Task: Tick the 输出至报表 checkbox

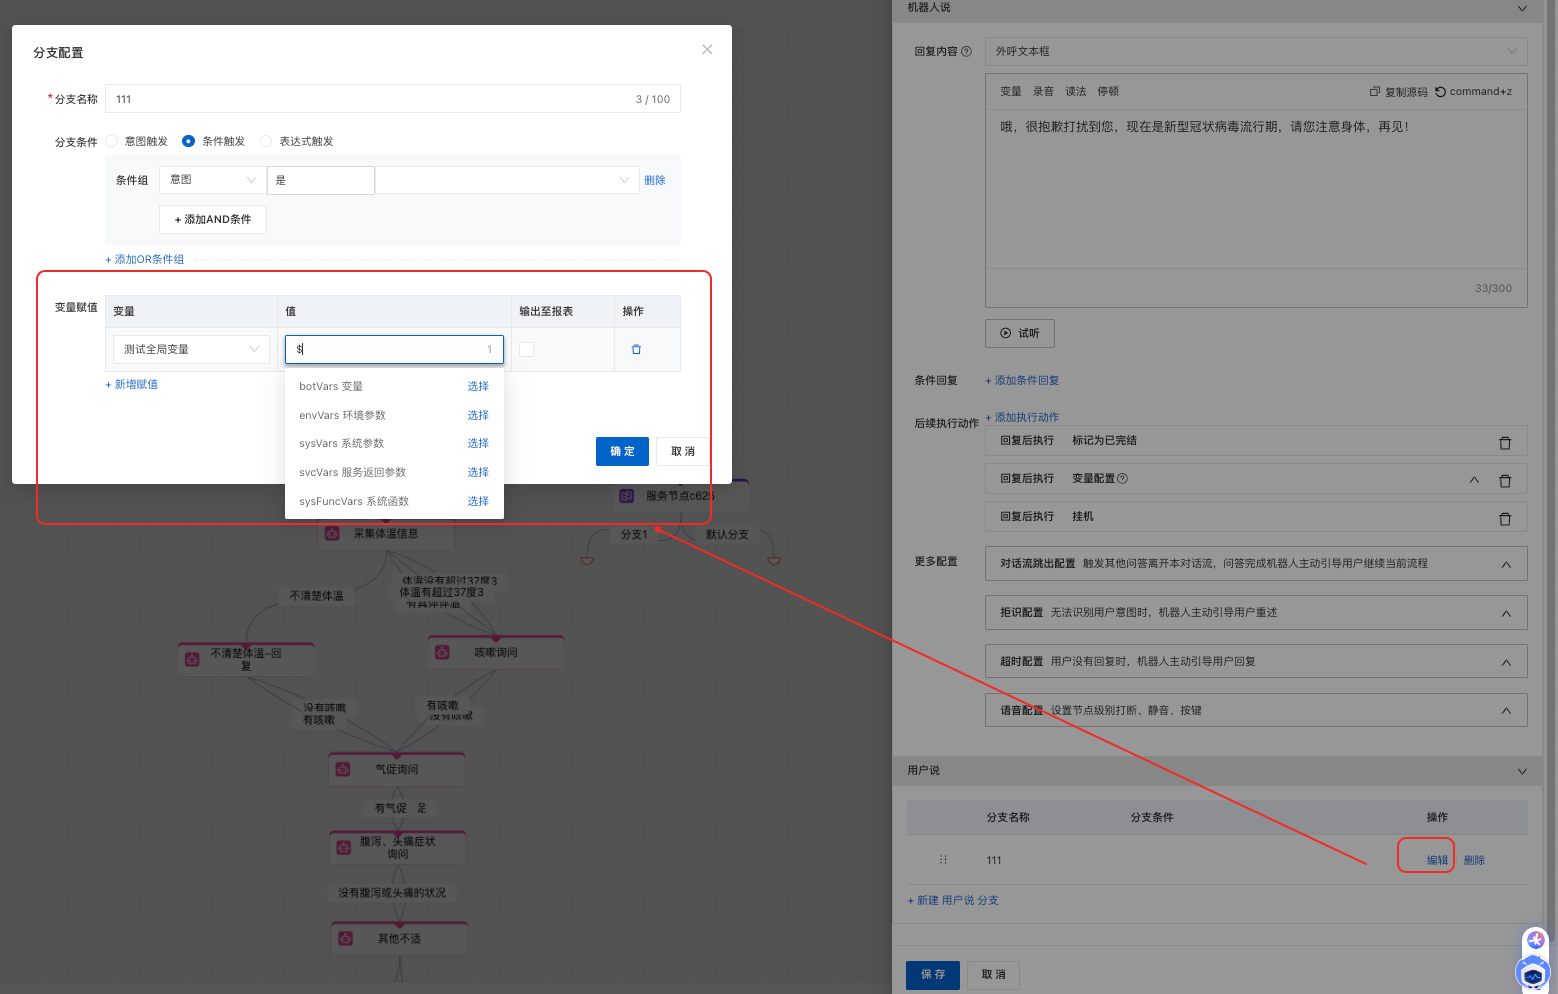Action: click(526, 350)
